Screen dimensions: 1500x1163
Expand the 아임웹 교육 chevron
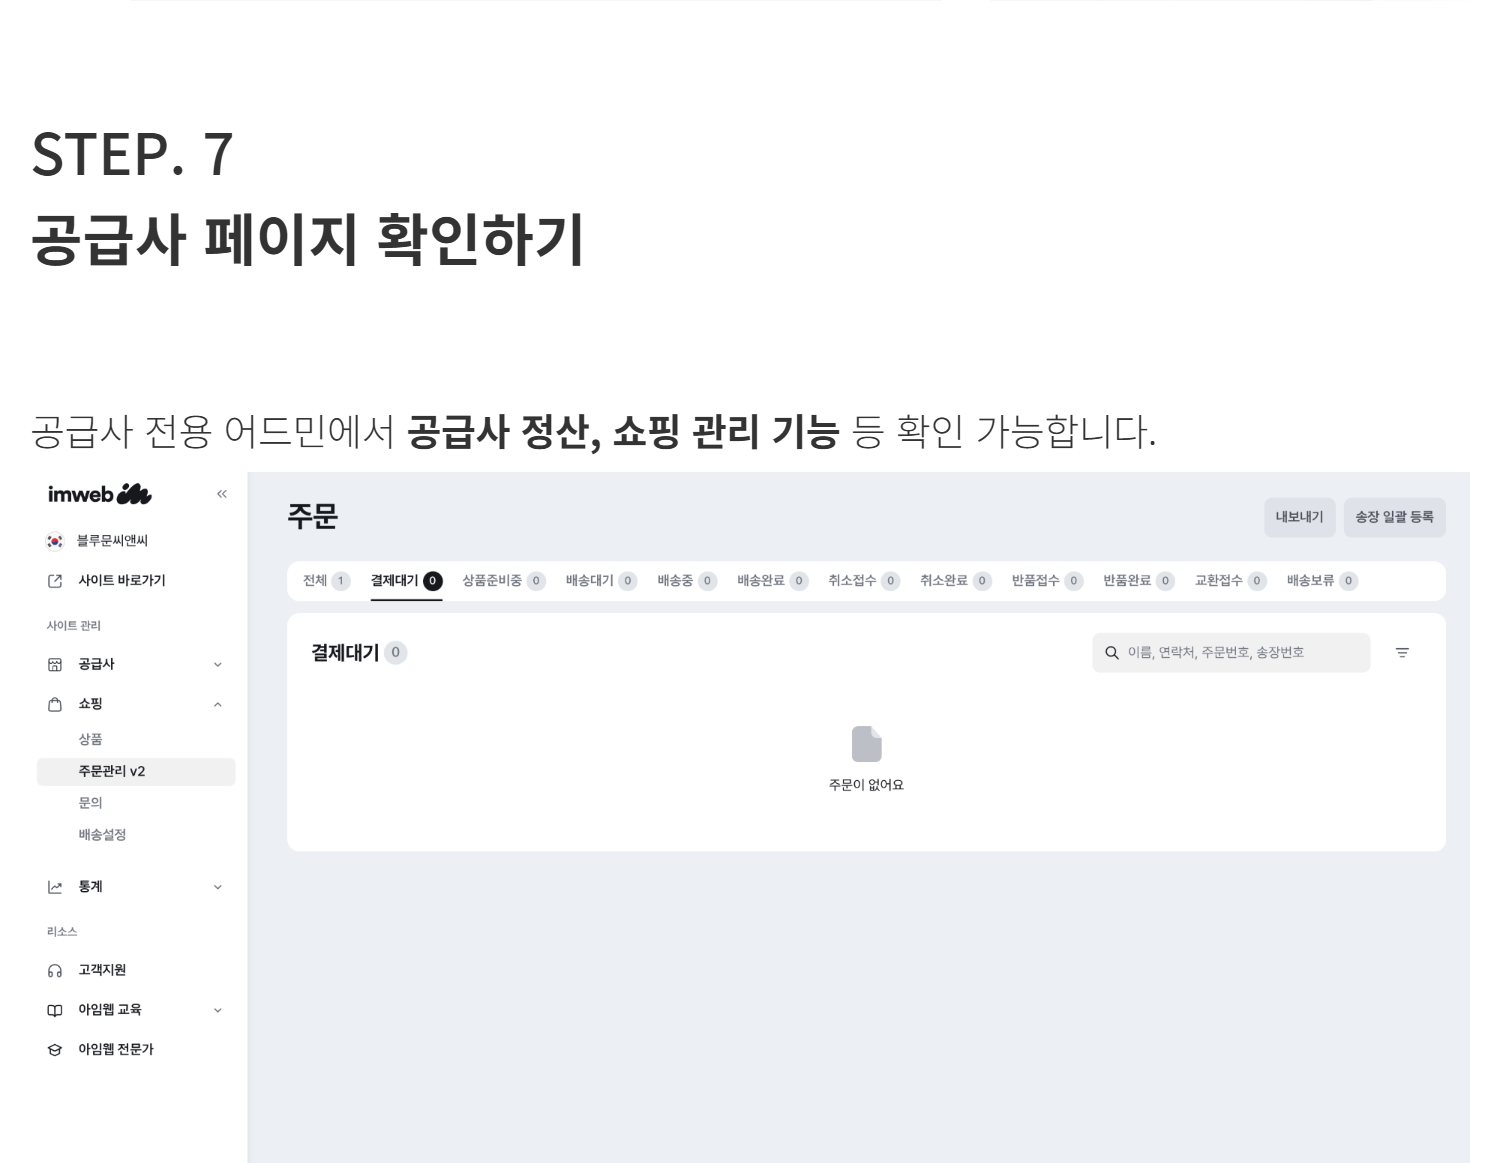pos(218,1010)
